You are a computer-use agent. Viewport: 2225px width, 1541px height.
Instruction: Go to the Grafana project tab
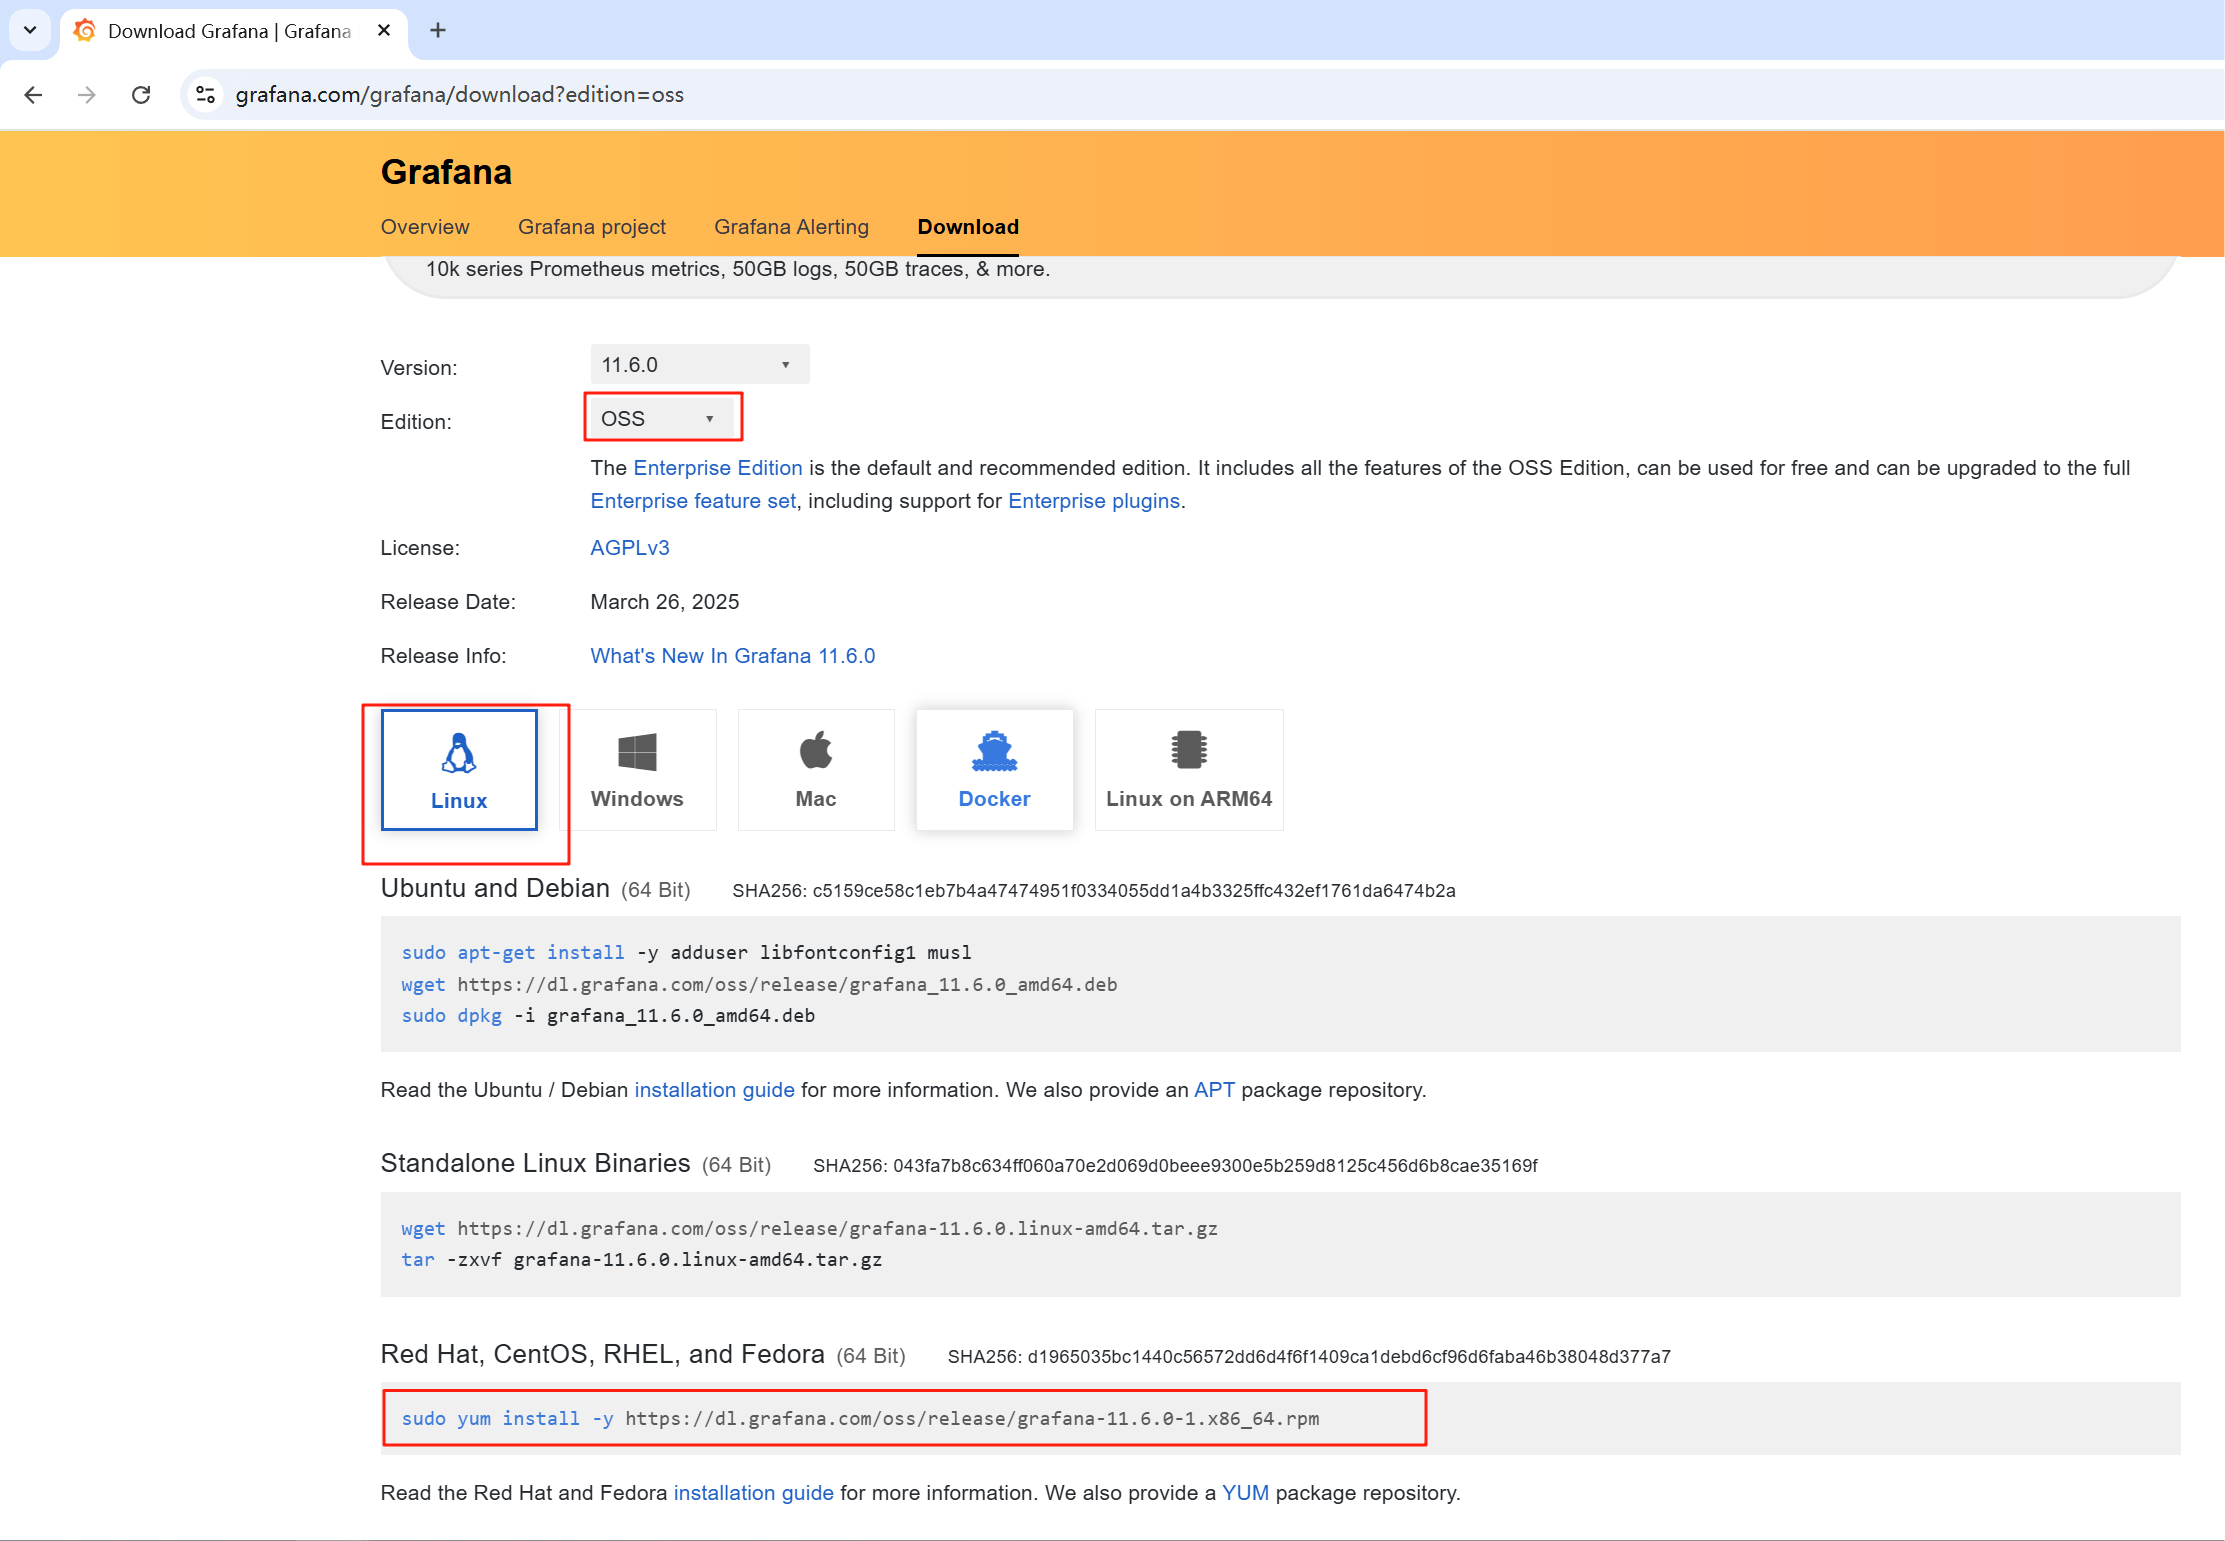[x=591, y=227]
